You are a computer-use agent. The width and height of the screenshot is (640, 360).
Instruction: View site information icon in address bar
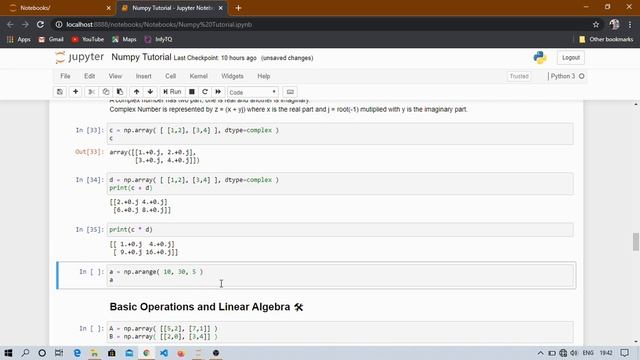[59, 24]
